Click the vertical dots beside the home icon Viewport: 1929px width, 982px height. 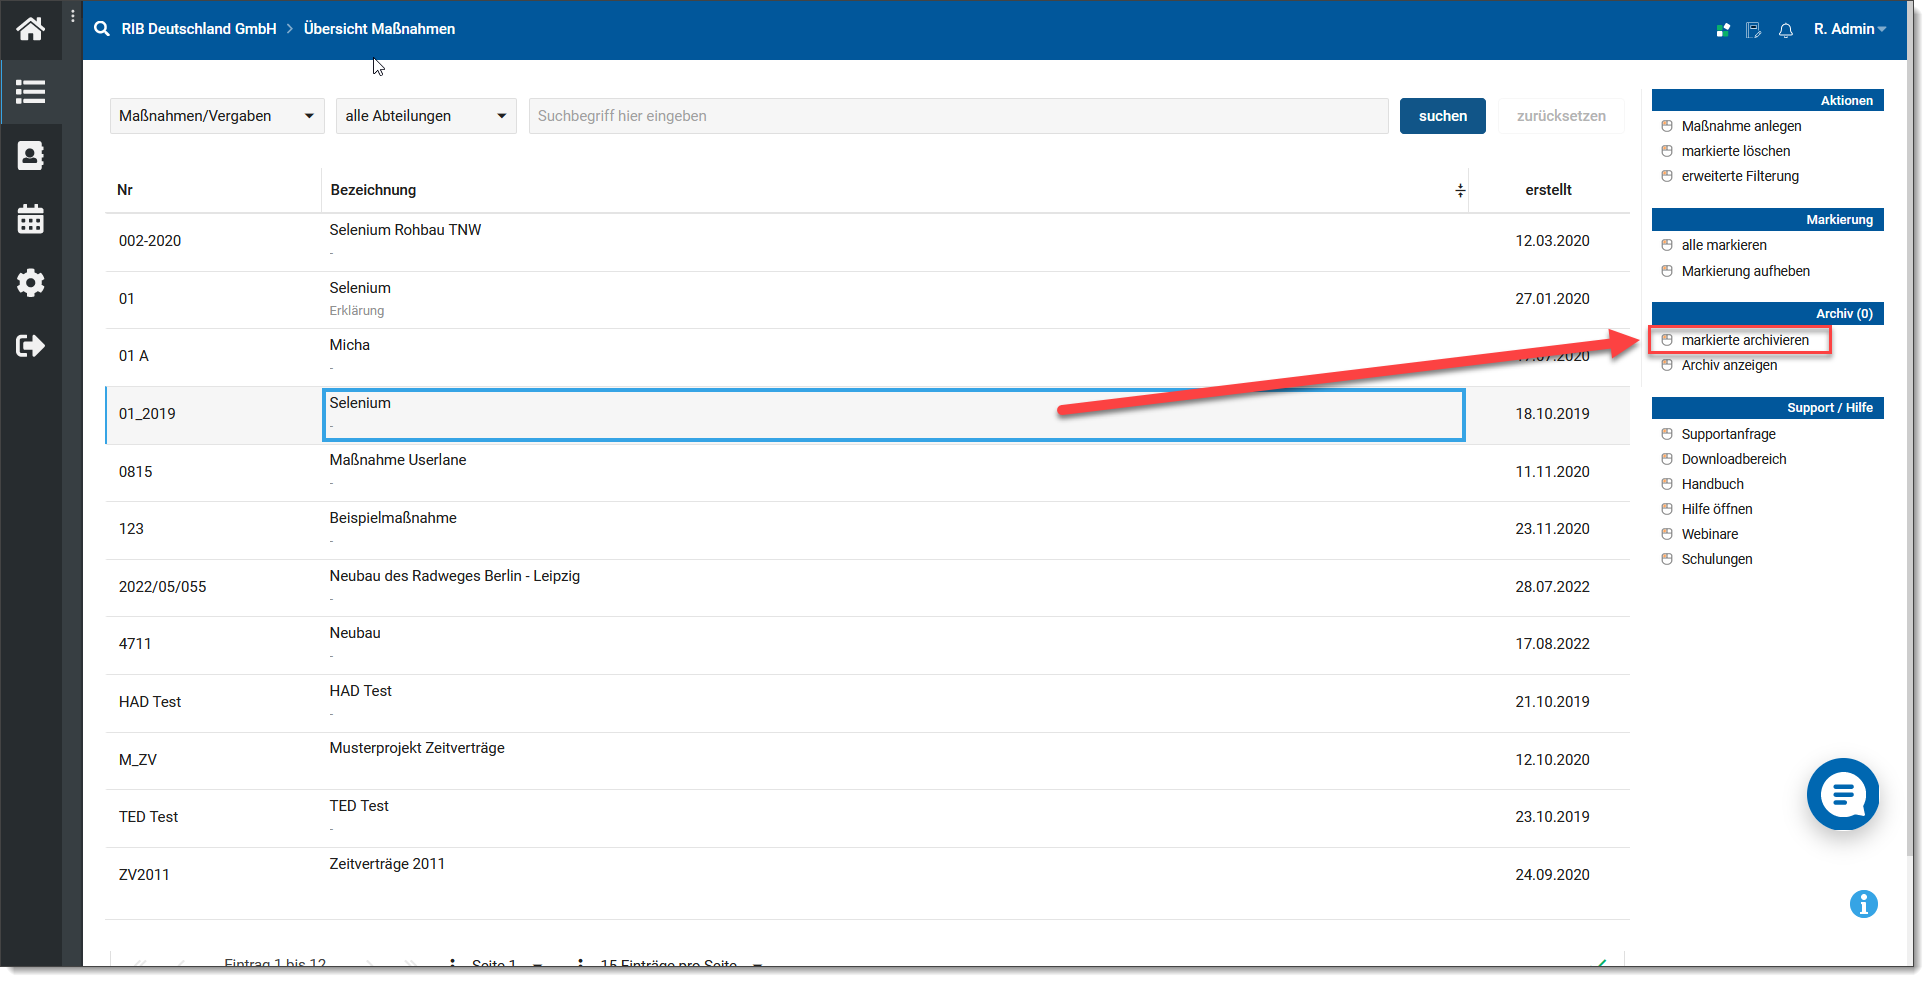[73, 16]
